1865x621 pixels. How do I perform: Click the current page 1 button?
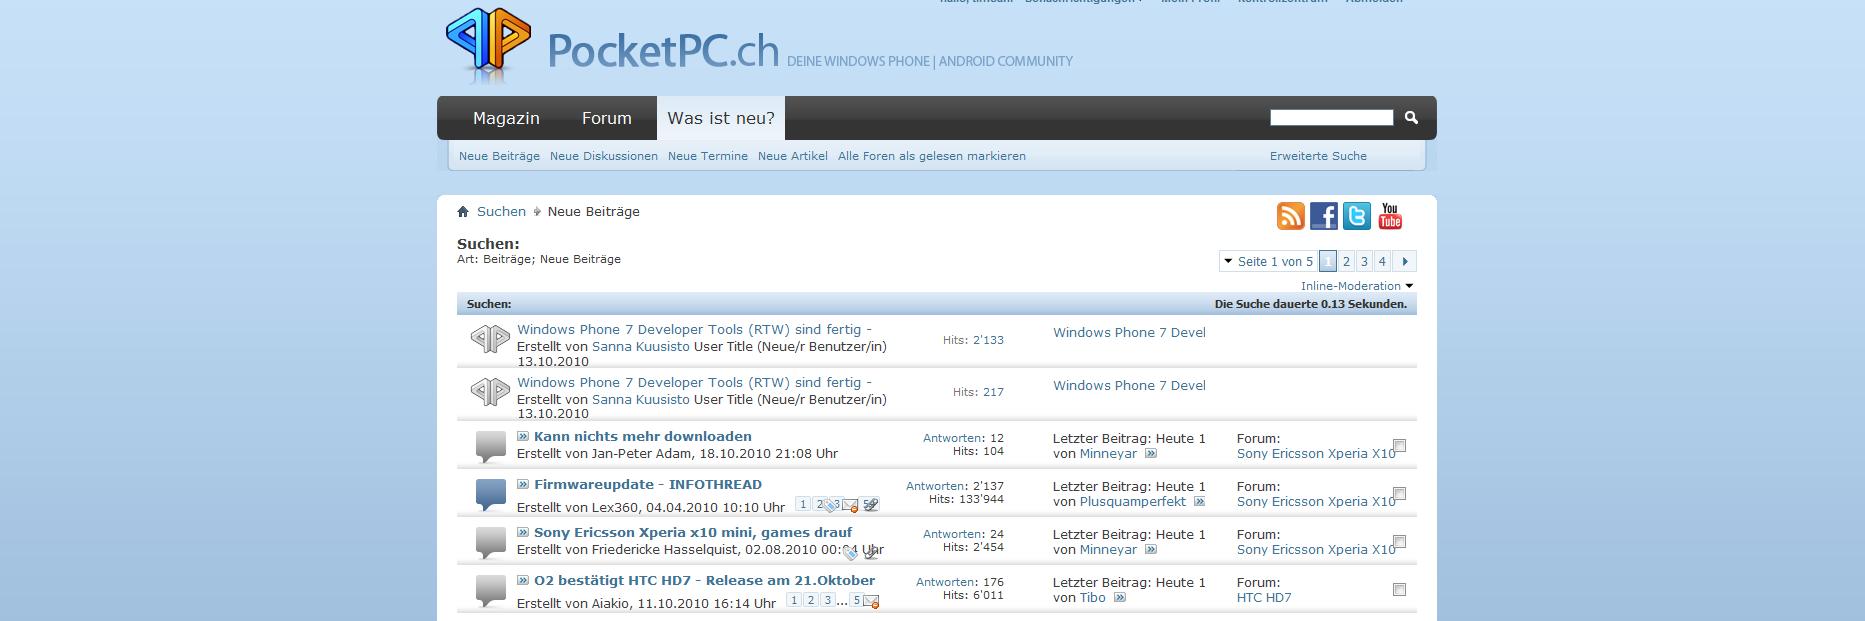[1328, 262]
